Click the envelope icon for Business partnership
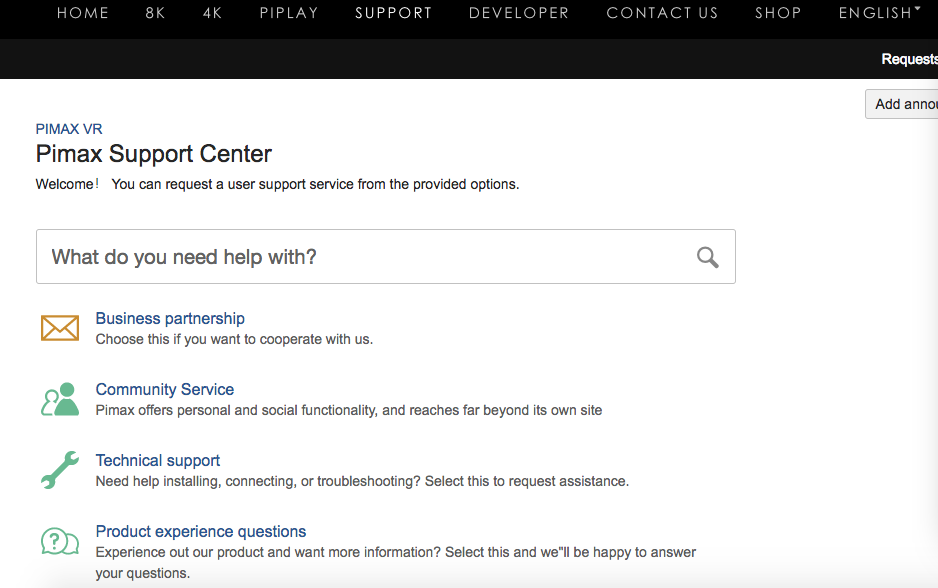The width and height of the screenshot is (938, 588). 60,328
